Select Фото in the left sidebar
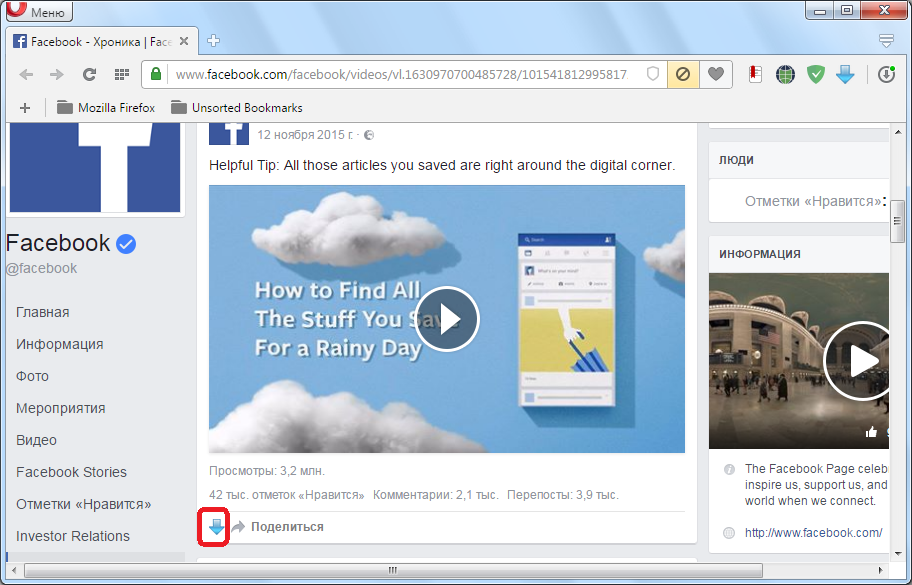 tap(32, 376)
